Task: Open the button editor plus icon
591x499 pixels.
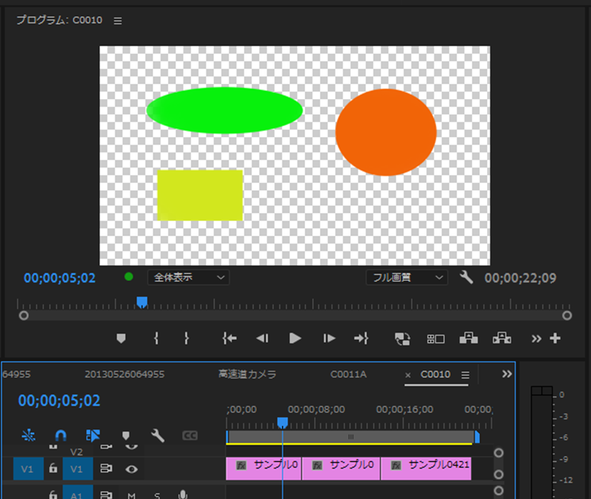Action: 555,338
